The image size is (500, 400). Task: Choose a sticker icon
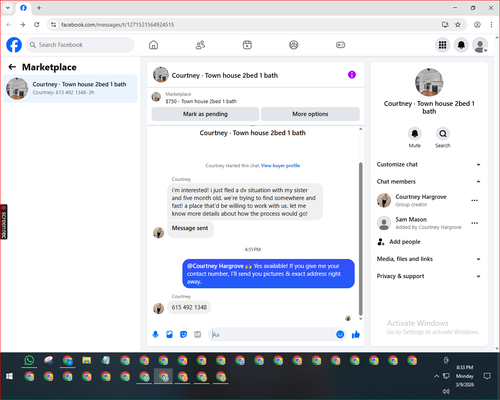click(183, 334)
